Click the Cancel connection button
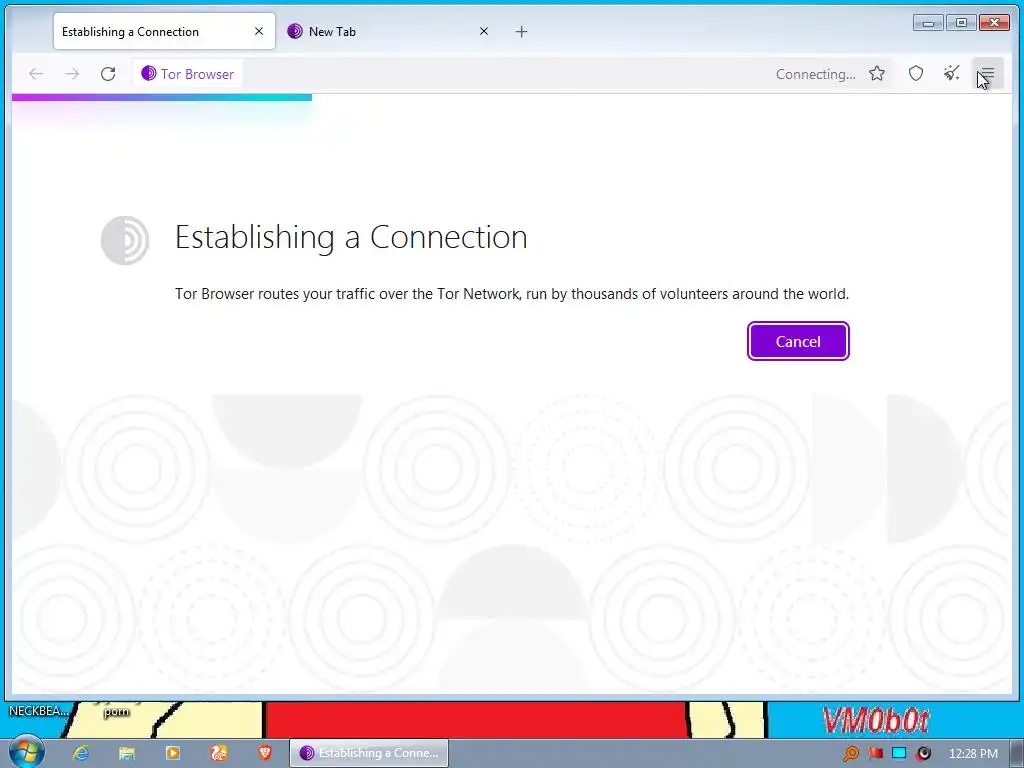The height and width of the screenshot is (768, 1024). pos(798,341)
